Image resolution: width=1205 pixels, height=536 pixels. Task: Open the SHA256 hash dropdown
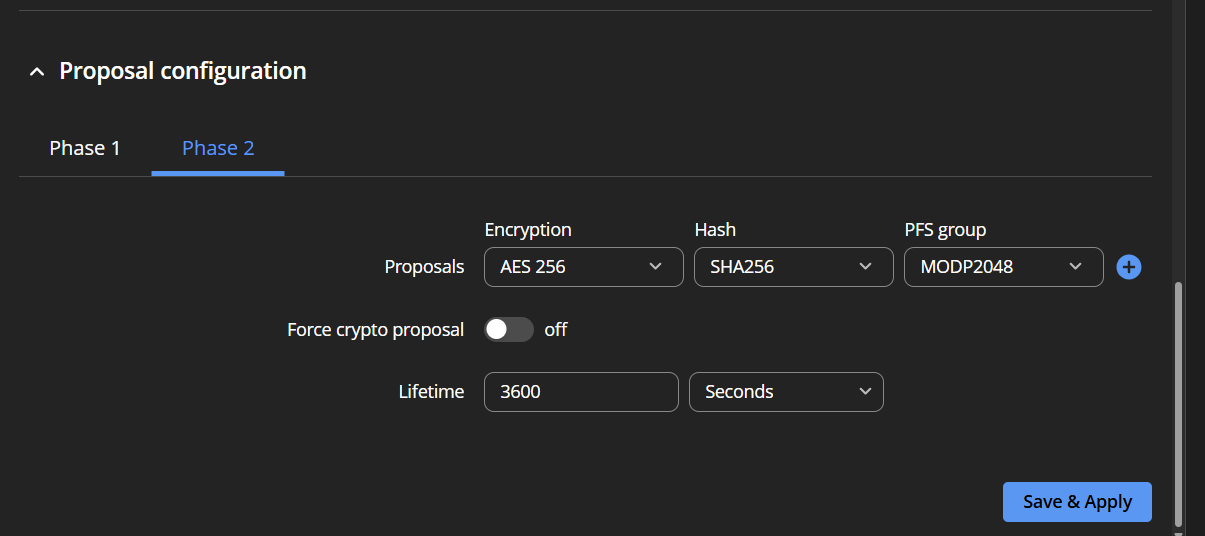tap(794, 267)
